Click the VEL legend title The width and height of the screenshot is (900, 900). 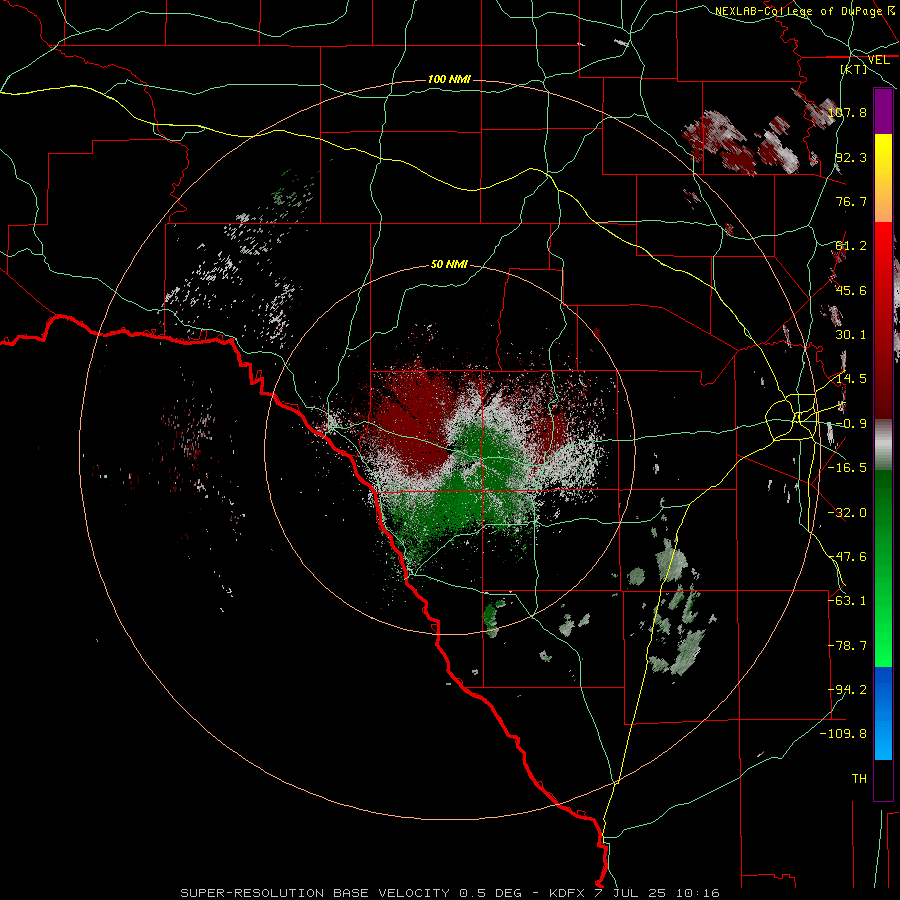[878, 60]
